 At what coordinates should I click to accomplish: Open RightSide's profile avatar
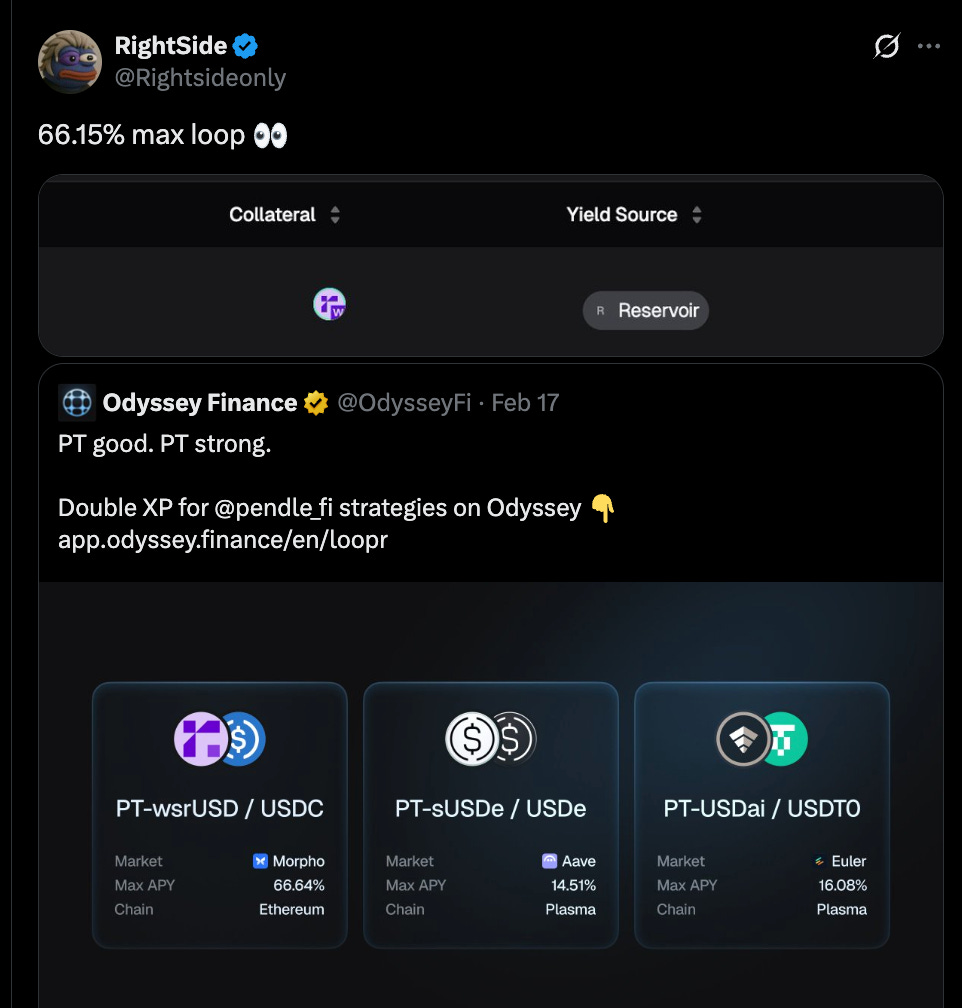tap(70, 62)
